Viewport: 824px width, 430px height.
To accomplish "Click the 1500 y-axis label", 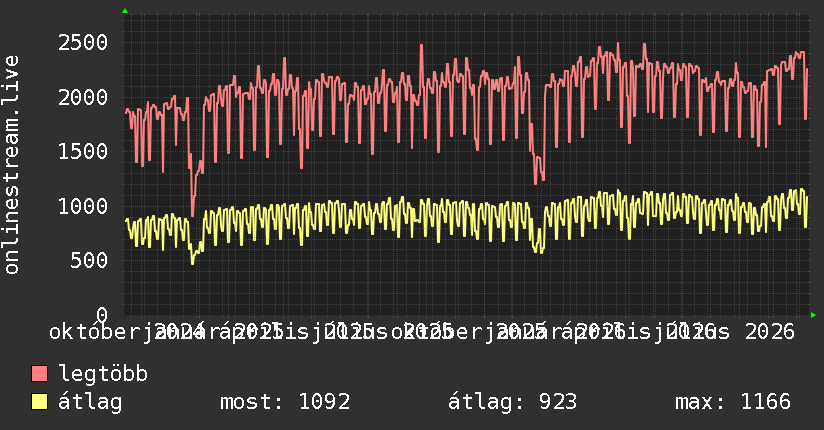I will pos(83,151).
